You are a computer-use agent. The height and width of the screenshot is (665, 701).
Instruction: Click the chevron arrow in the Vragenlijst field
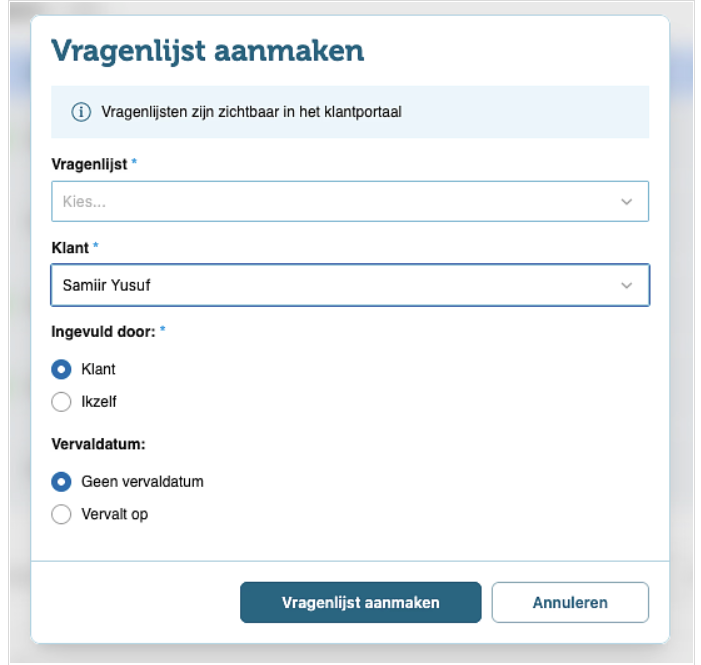(x=627, y=202)
